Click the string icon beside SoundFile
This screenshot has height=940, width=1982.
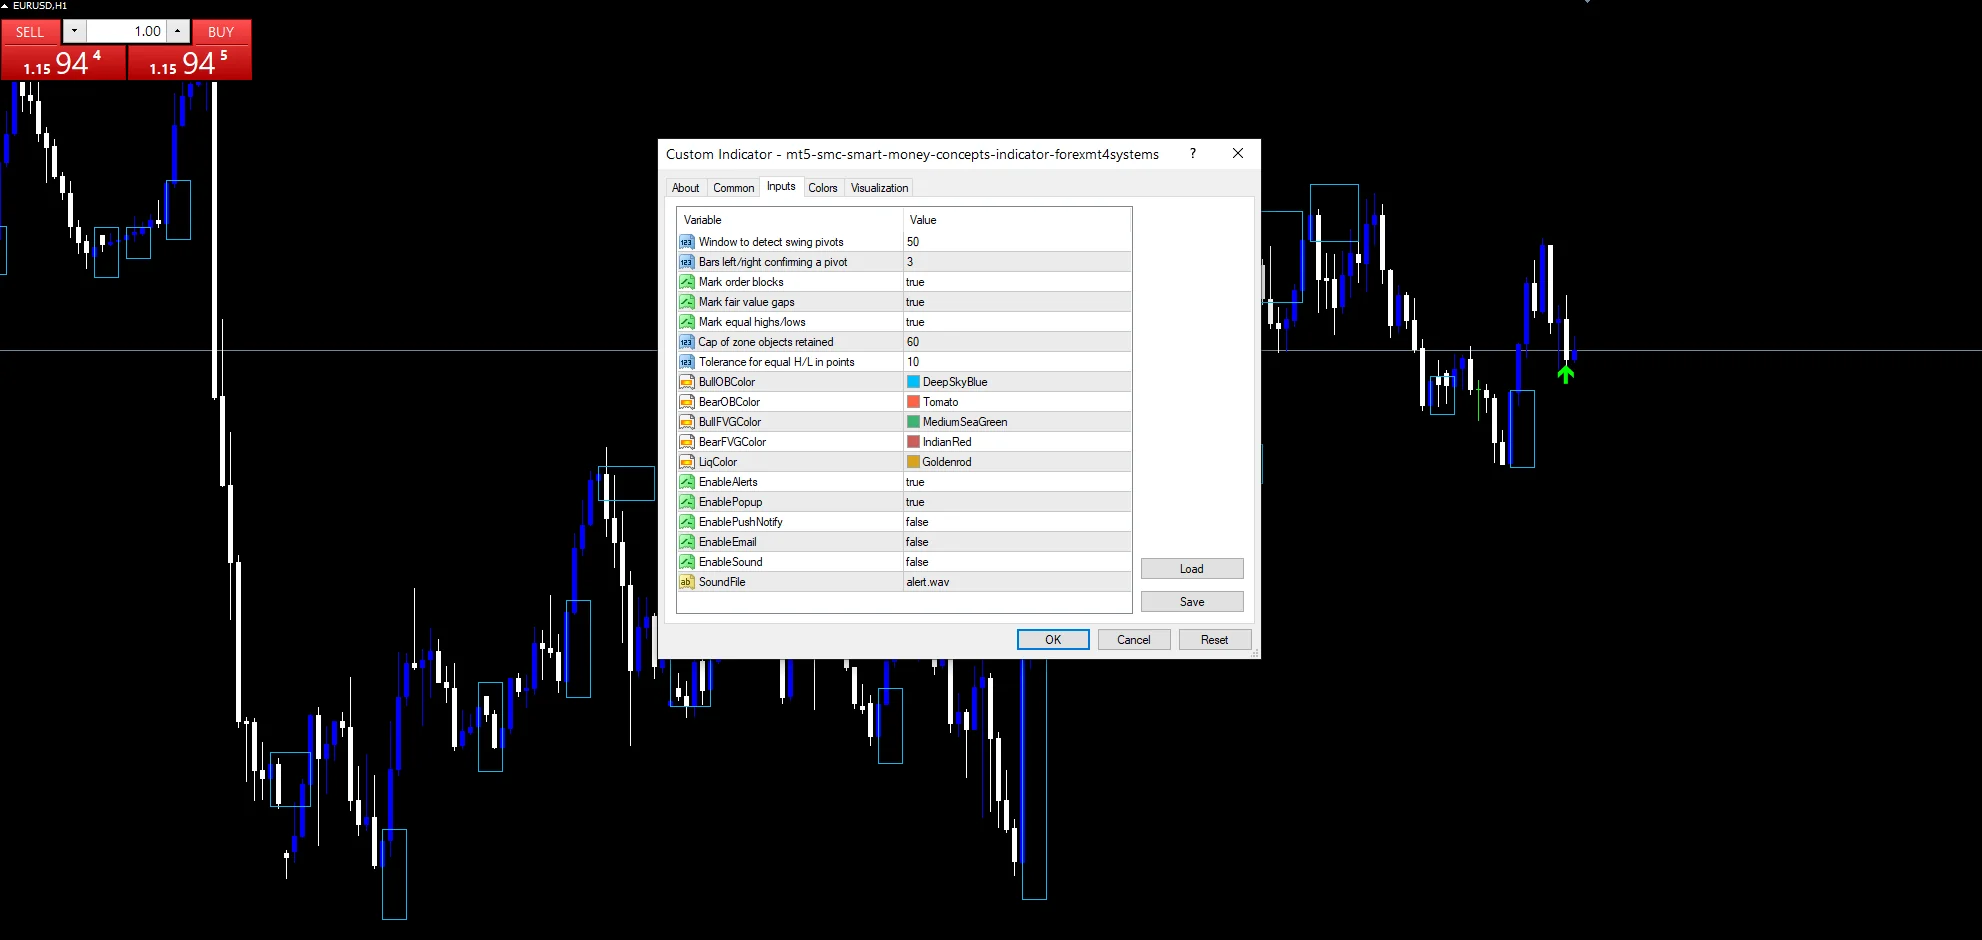(x=686, y=582)
